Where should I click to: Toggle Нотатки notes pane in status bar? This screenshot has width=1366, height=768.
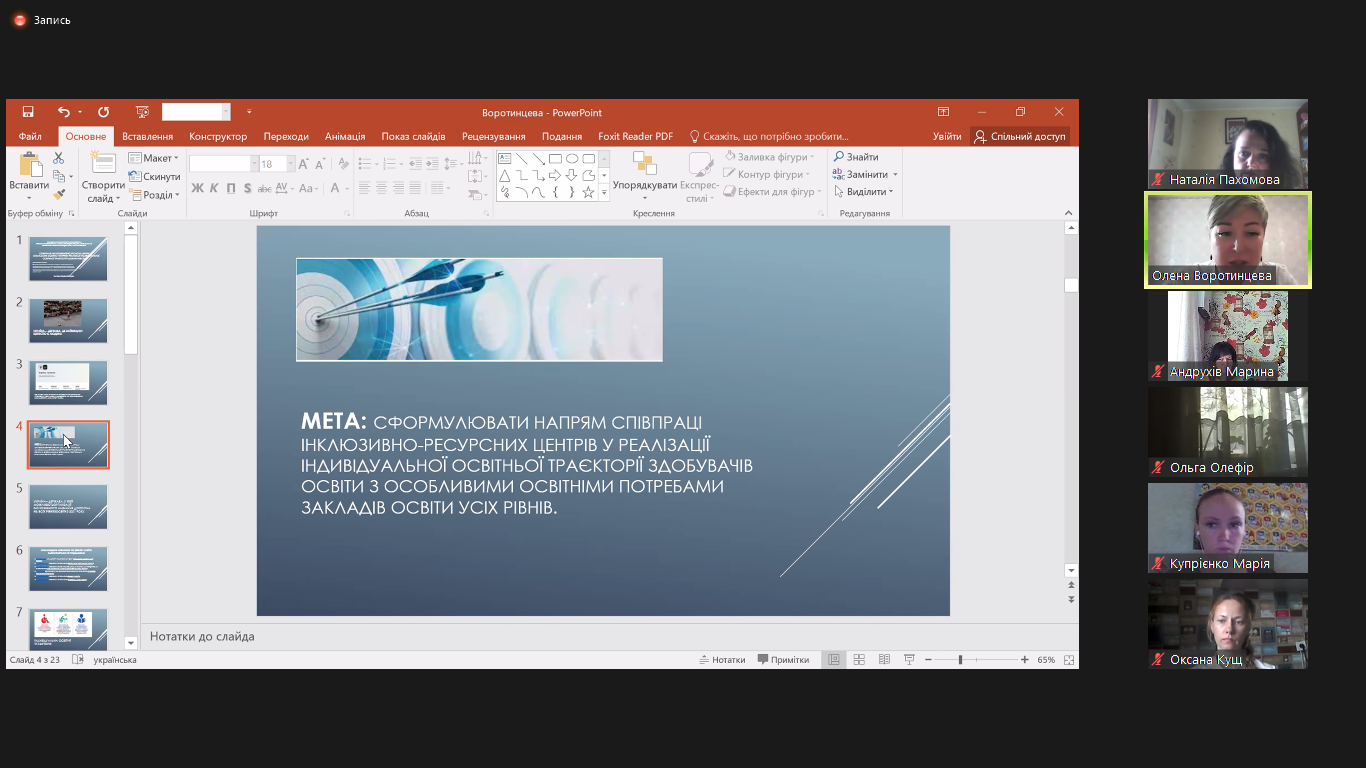722,660
